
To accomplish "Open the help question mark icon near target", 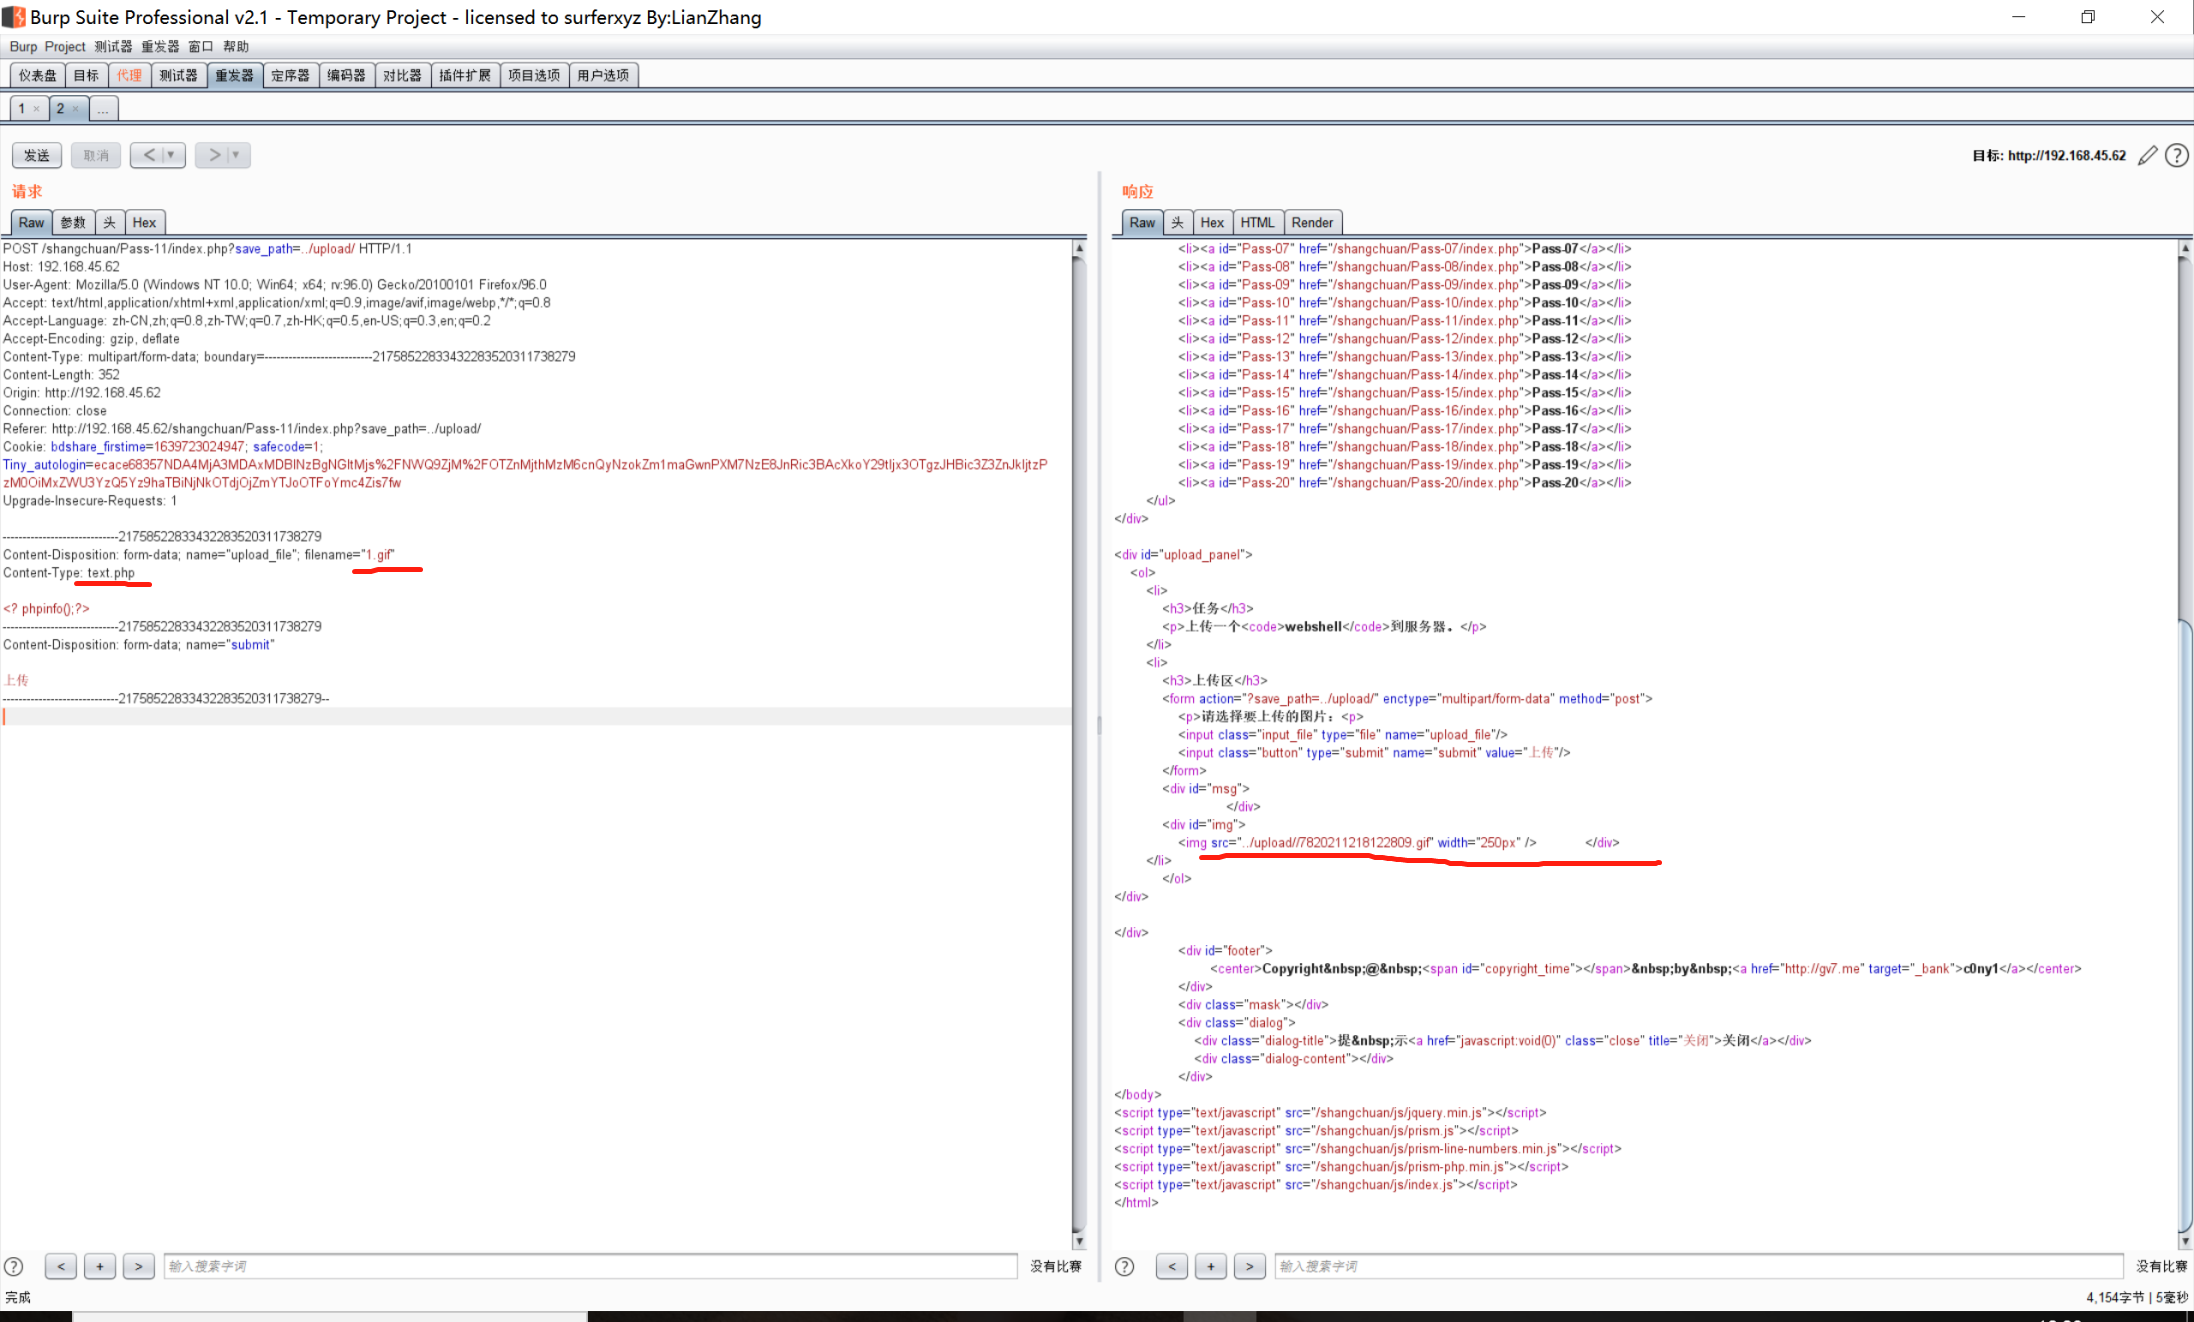I will coord(2177,155).
